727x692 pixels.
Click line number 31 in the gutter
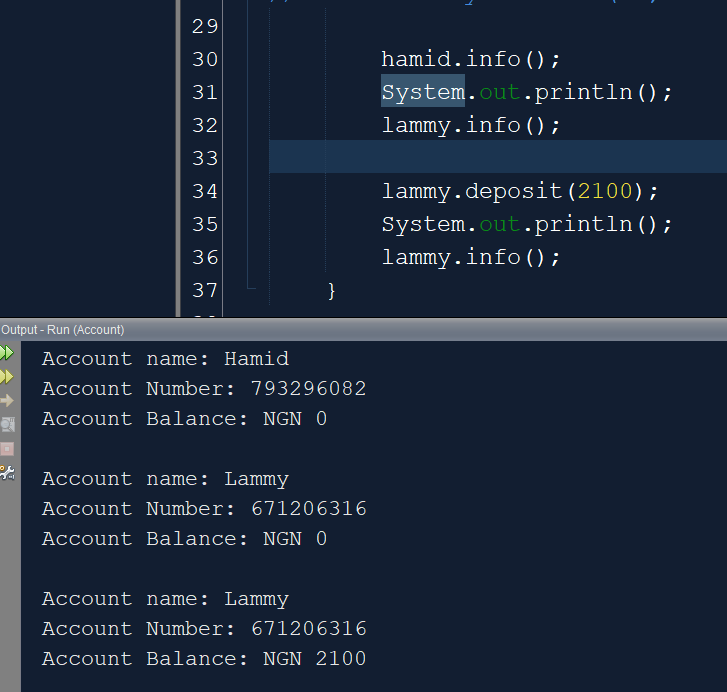[x=205, y=92]
